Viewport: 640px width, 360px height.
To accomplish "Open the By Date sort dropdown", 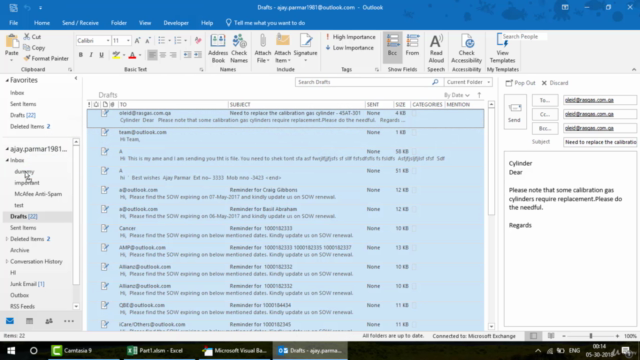I will 457,95.
